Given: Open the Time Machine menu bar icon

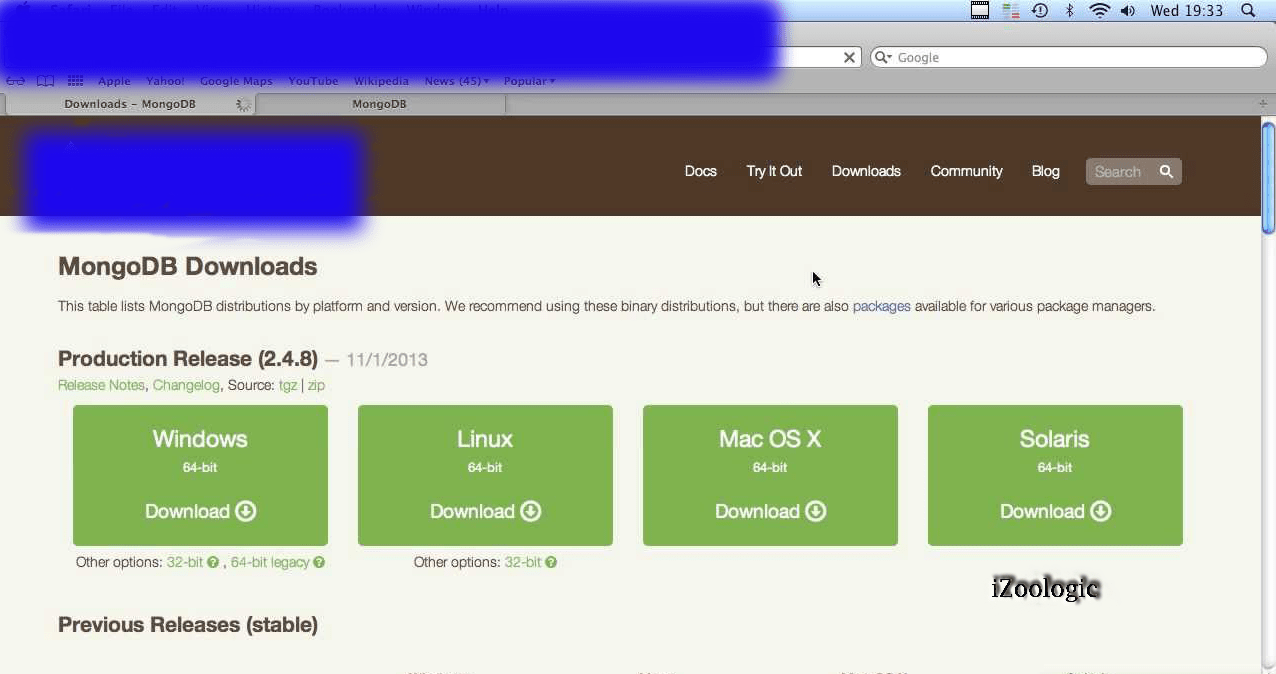Looking at the screenshot, I should tap(1040, 11).
